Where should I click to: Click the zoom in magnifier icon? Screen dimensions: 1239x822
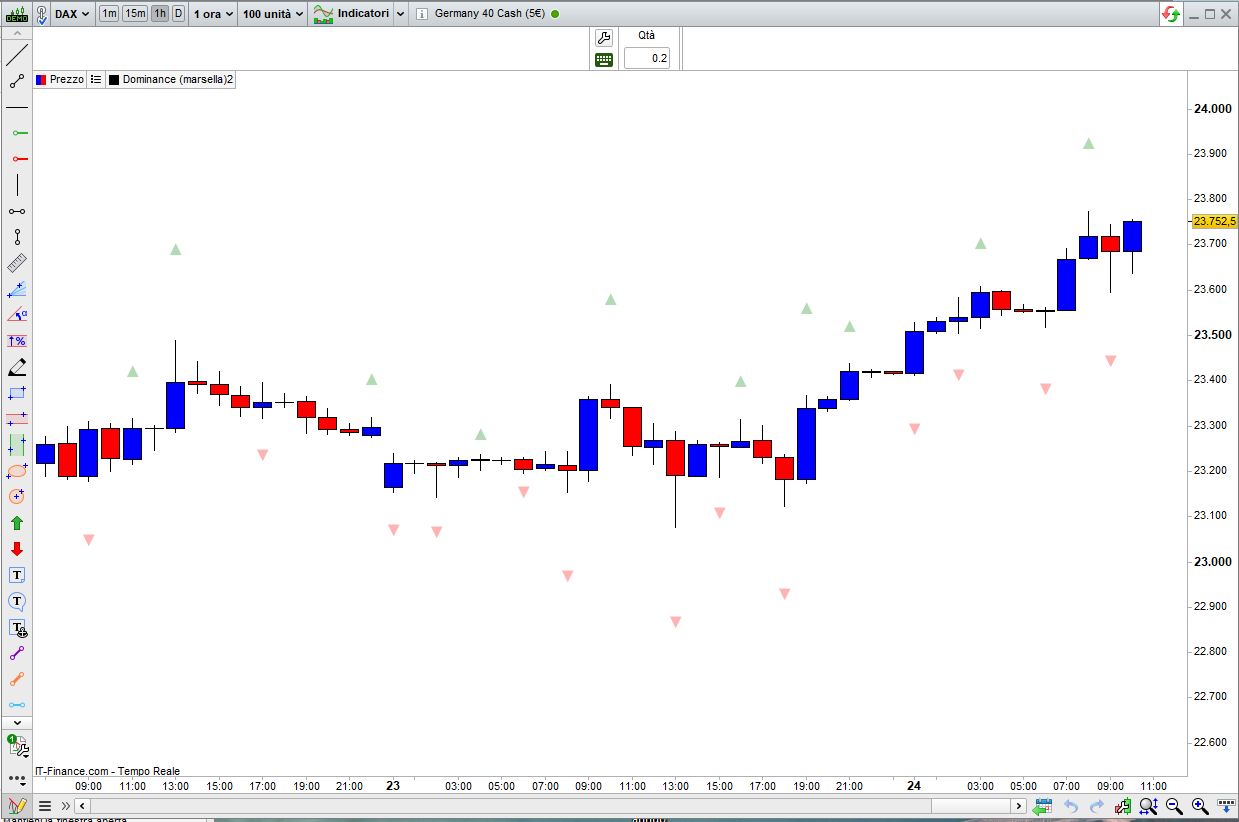click(x=1200, y=806)
